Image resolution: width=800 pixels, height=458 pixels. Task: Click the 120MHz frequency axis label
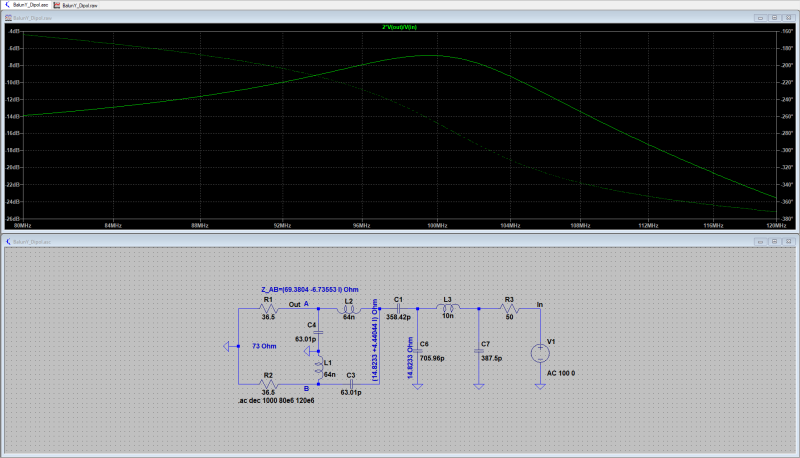(777, 225)
